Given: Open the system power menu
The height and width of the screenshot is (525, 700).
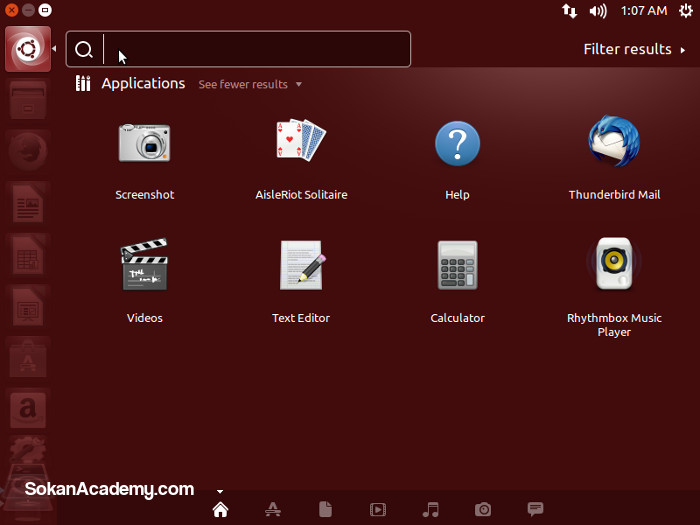Looking at the screenshot, I should [686, 10].
